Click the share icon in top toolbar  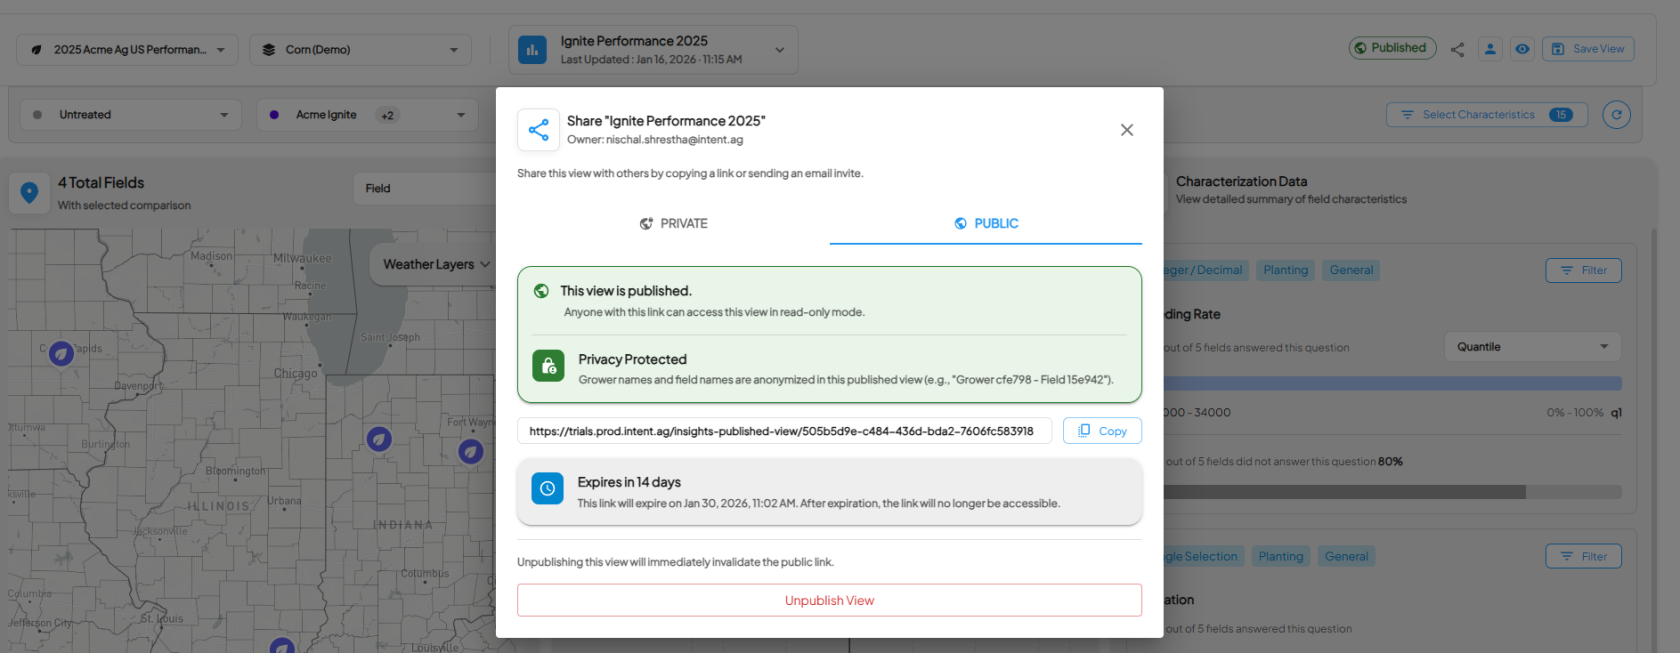click(x=1457, y=49)
